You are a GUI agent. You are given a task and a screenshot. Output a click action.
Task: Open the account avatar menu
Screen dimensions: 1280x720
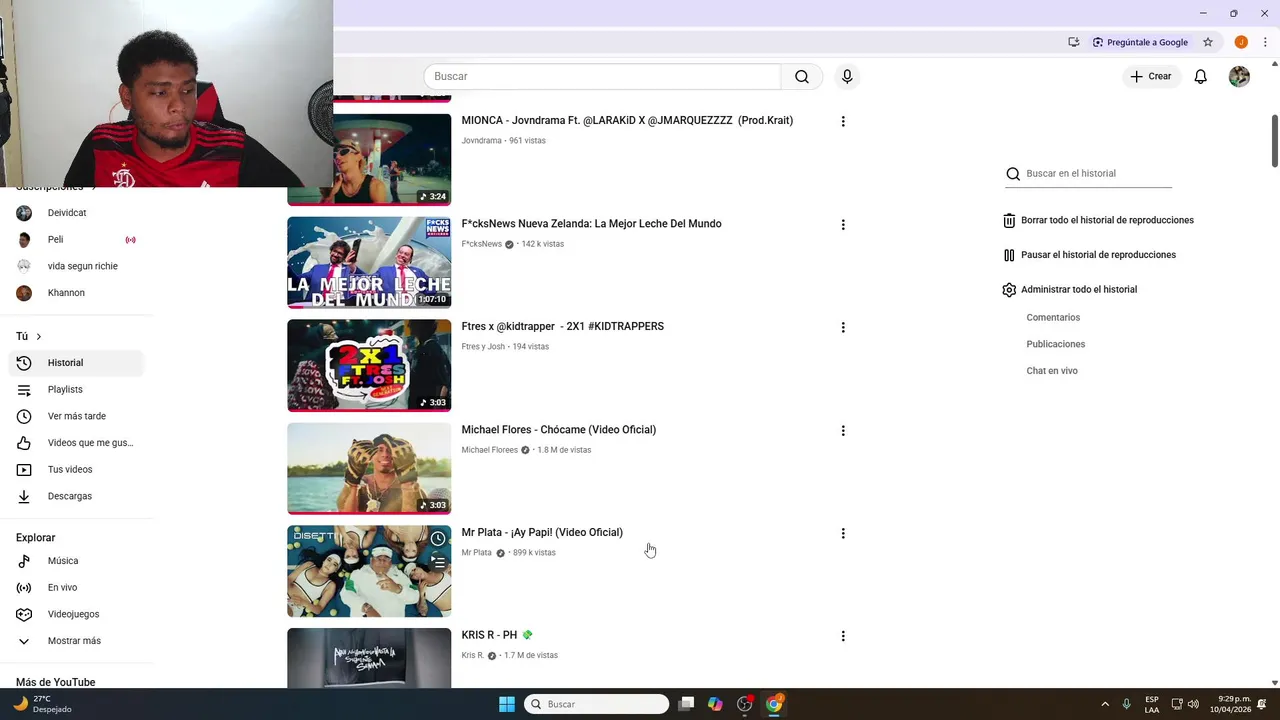pos(1239,77)
